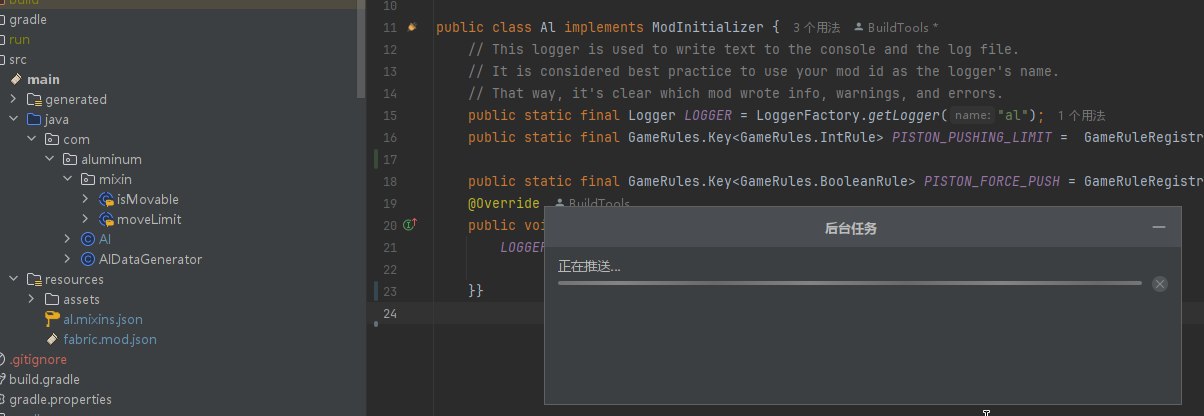The image size is (1204, 416).
Task: Select the .gitignore file
Action: tap(39, 359)
